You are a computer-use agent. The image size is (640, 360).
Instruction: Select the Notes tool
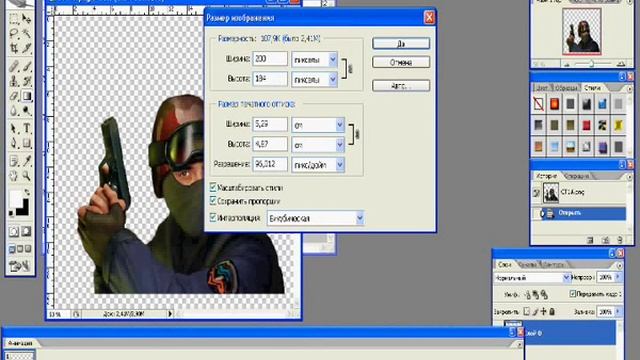(13, 161)
